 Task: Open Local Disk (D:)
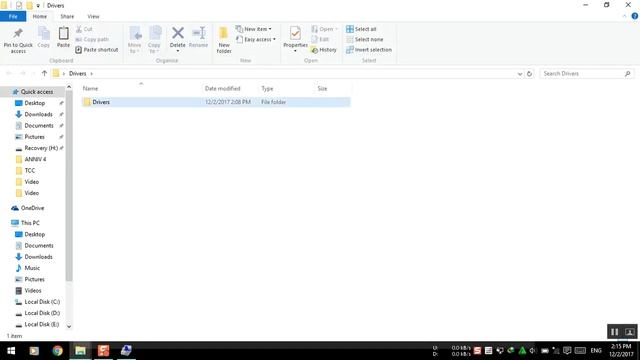[x=42, y=313]
